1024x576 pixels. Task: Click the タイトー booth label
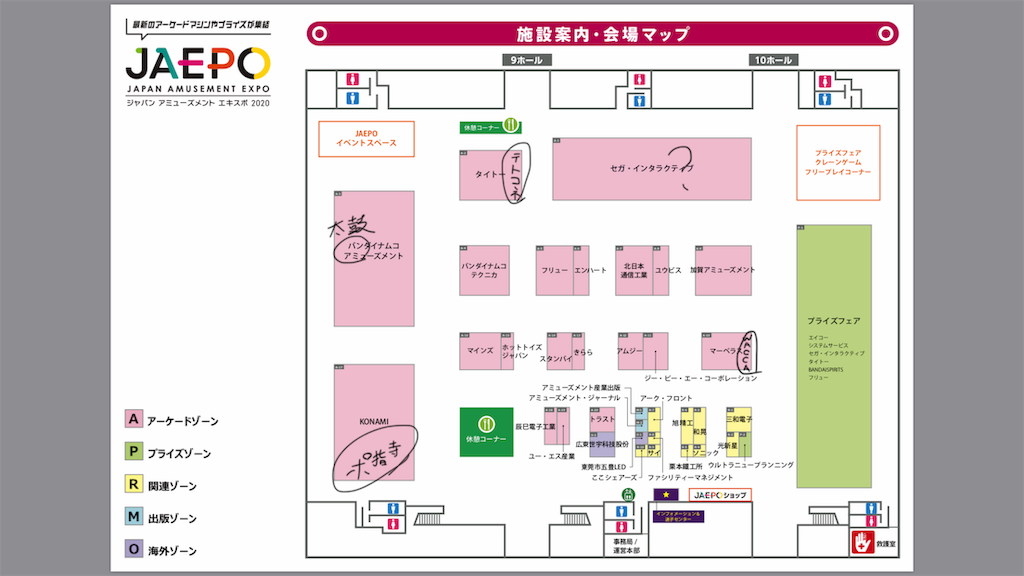(490, 174)
